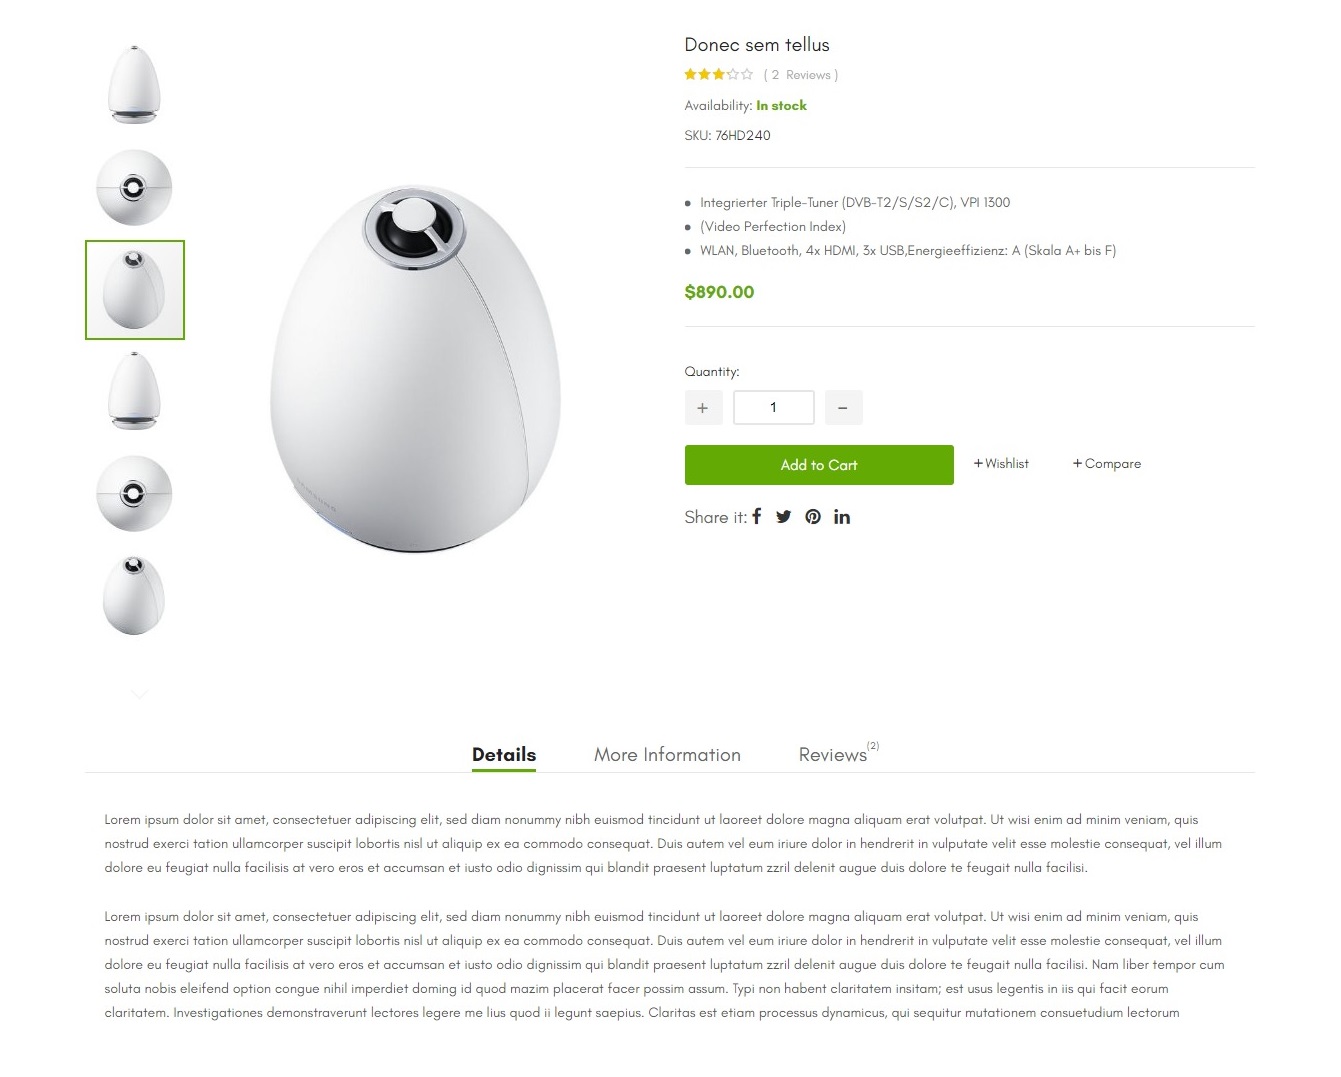
Task: Open the 2 Reviews link
Action: (801, 75)
